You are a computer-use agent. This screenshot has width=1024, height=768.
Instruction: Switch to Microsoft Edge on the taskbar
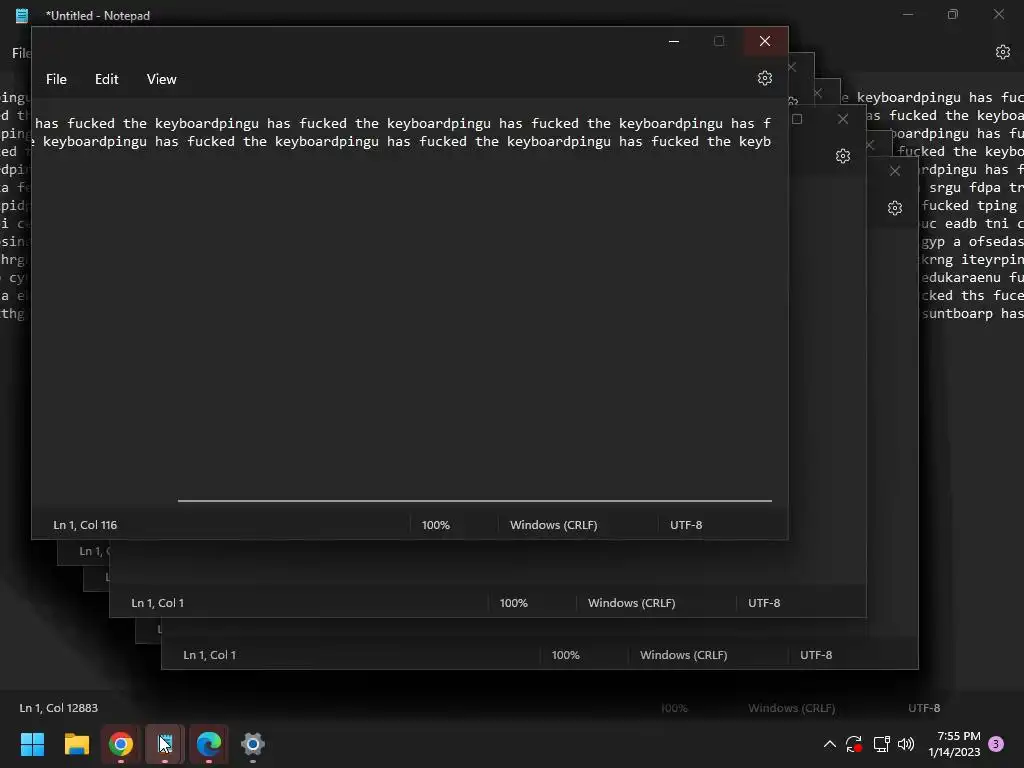209,744
